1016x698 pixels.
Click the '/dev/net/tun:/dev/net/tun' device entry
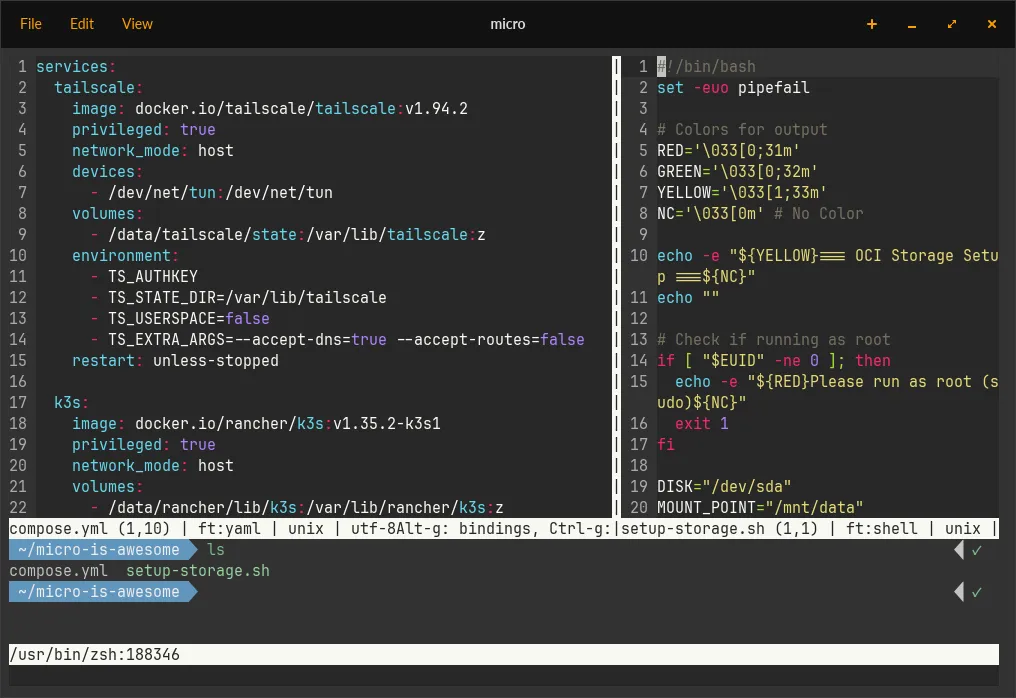[x=220, y=192]
